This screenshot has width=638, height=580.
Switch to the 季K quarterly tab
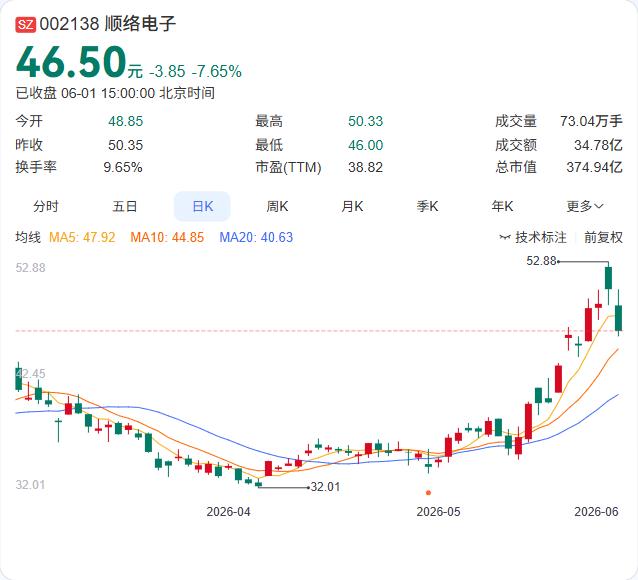(x=427, y=206)
